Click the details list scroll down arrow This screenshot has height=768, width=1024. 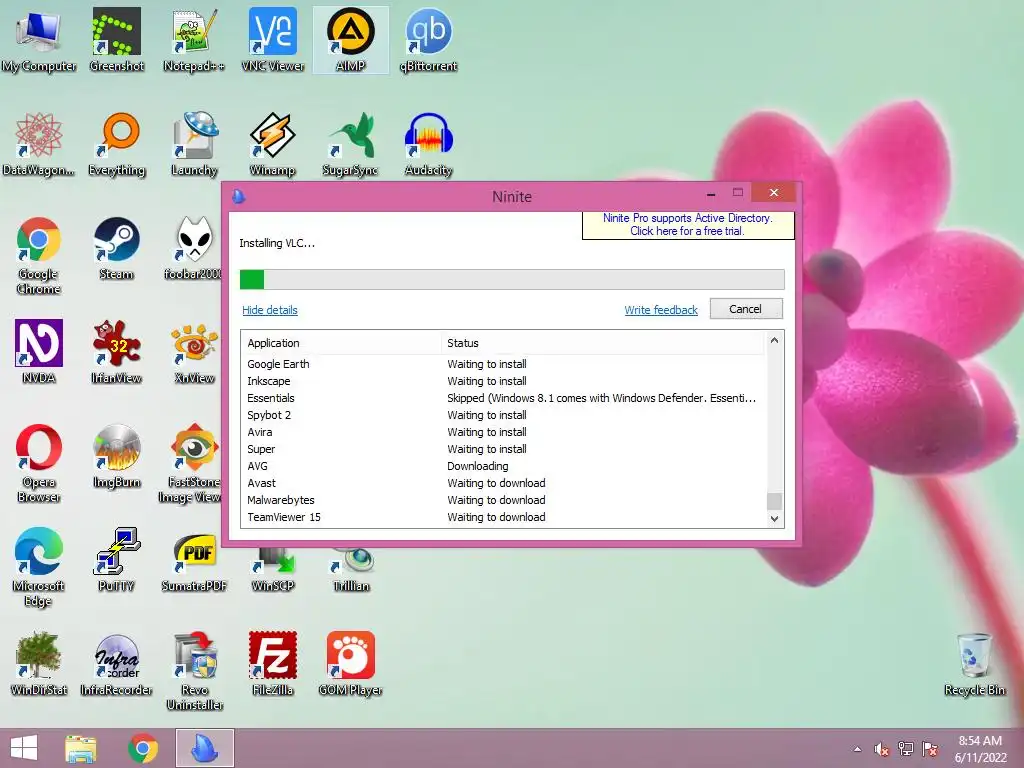coord(774,519)
